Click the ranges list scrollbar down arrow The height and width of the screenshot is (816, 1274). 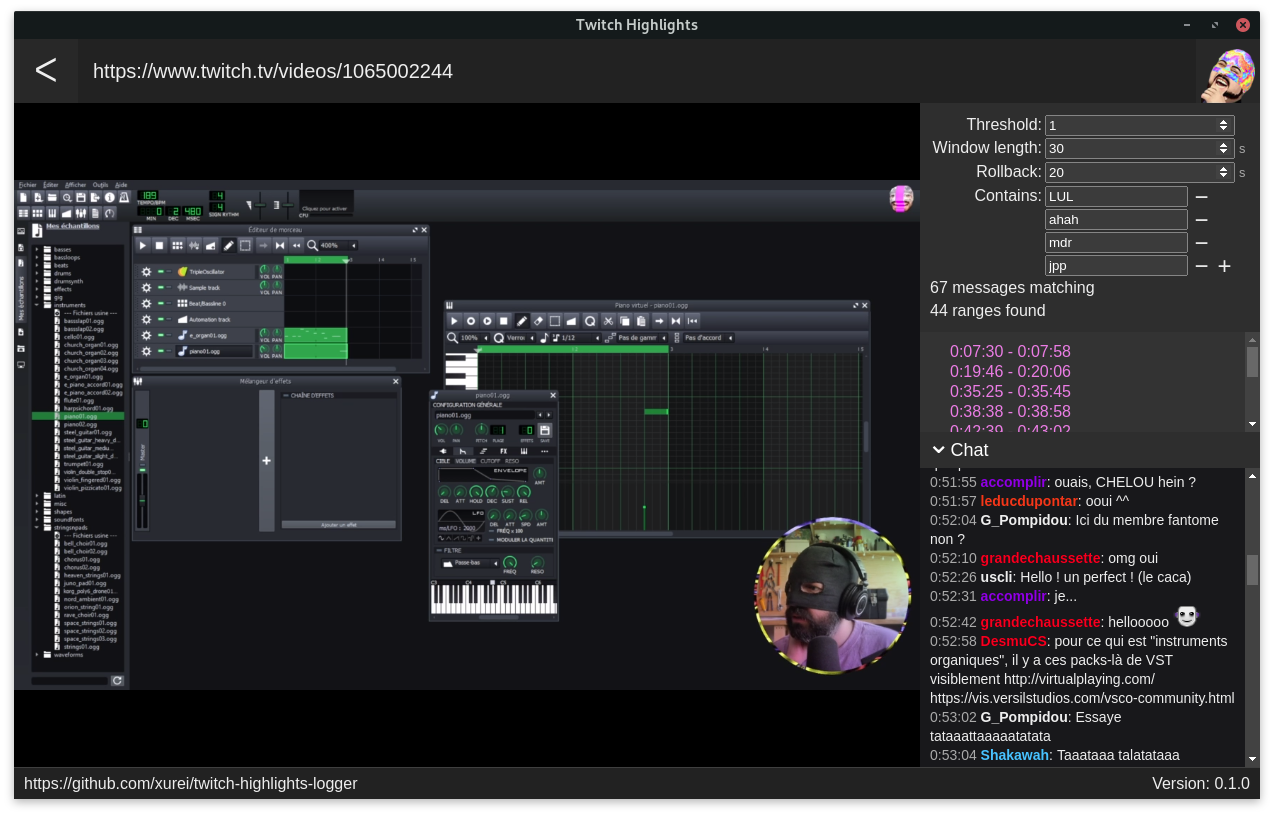(1252, 424)
